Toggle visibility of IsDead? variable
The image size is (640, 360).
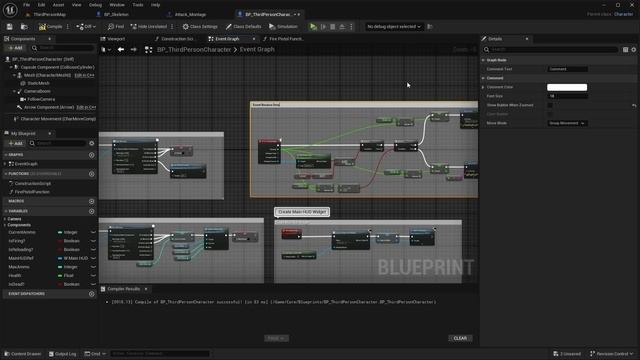pyautogui.click(x=93, y=284)
